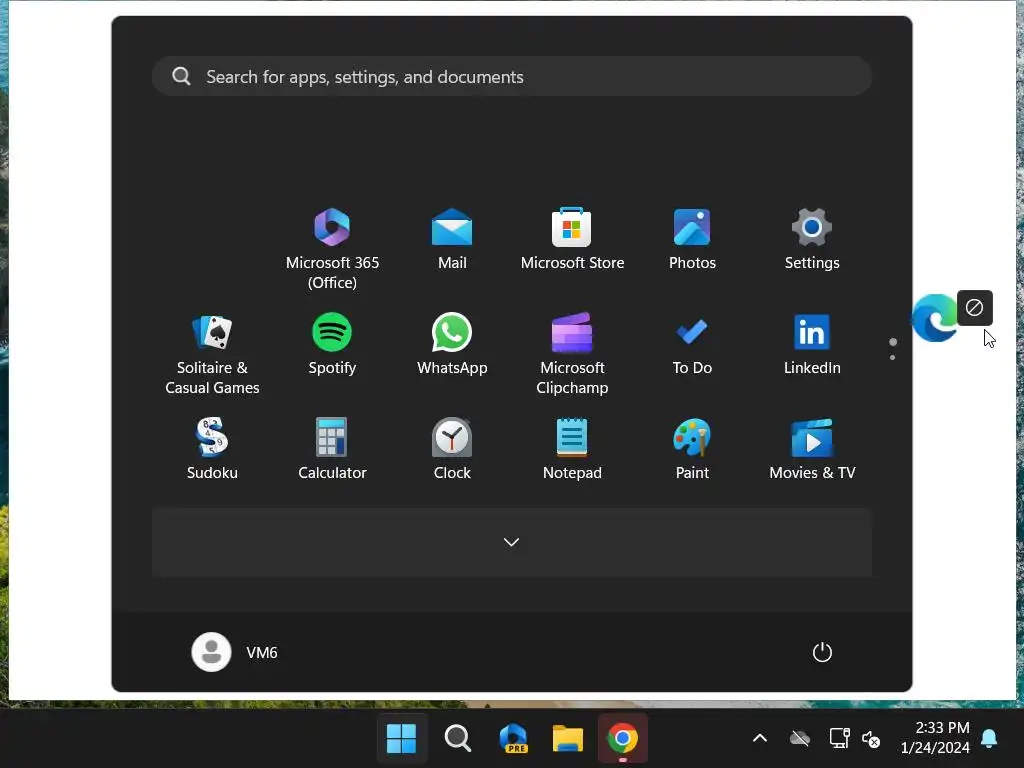Open the notifications bell
The height and width of the screenshot is (768, 1024).
tap(989, 738)
